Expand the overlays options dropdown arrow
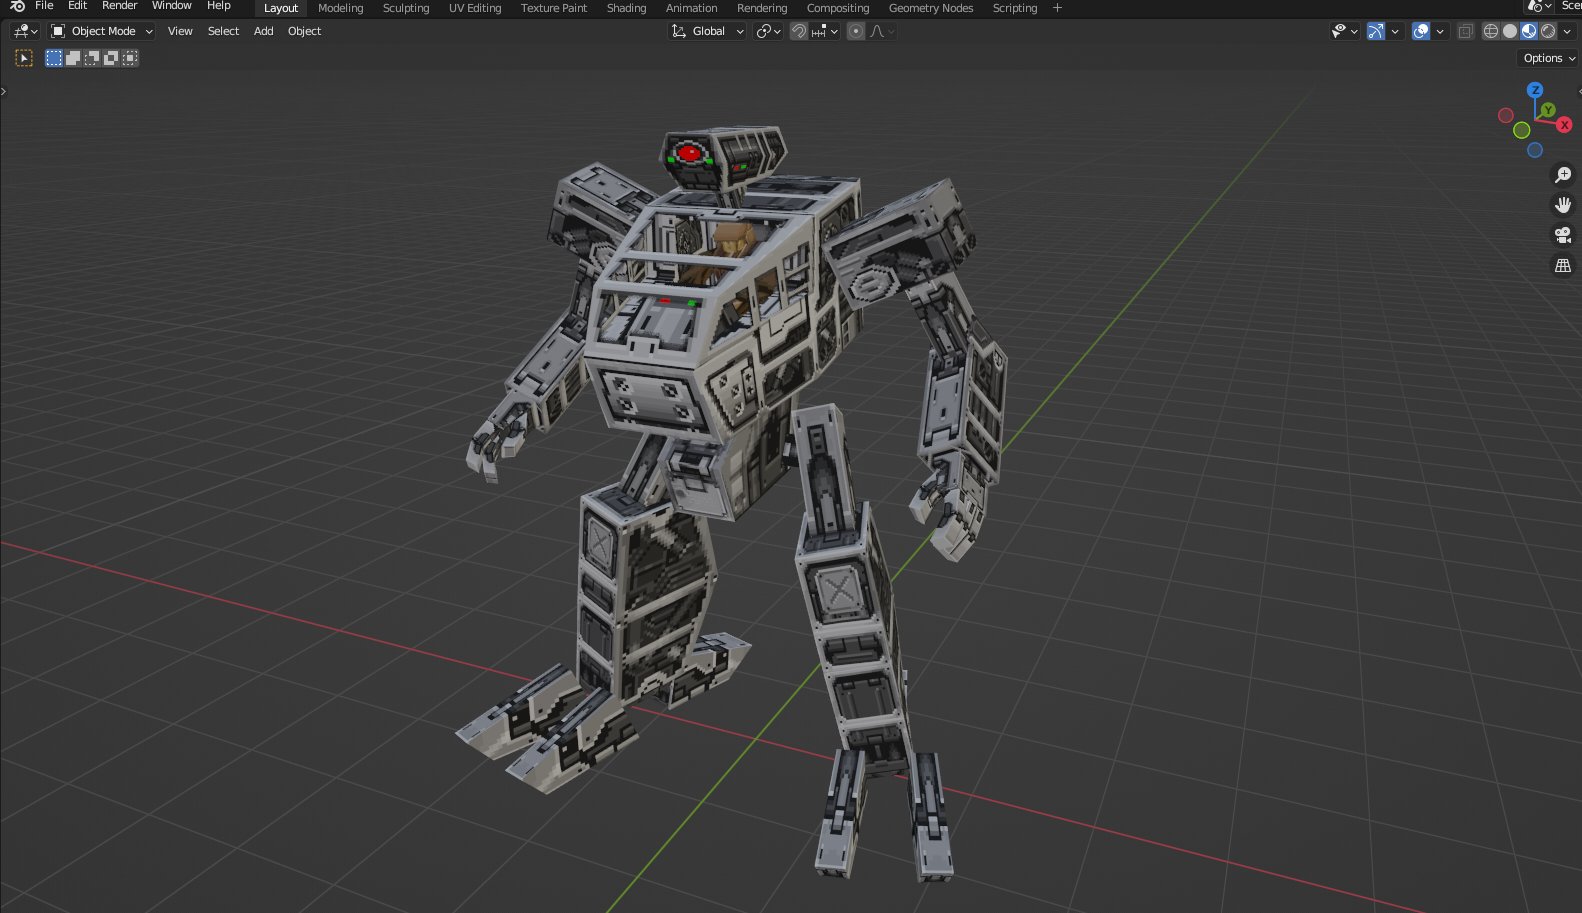 coord(1440,31)
